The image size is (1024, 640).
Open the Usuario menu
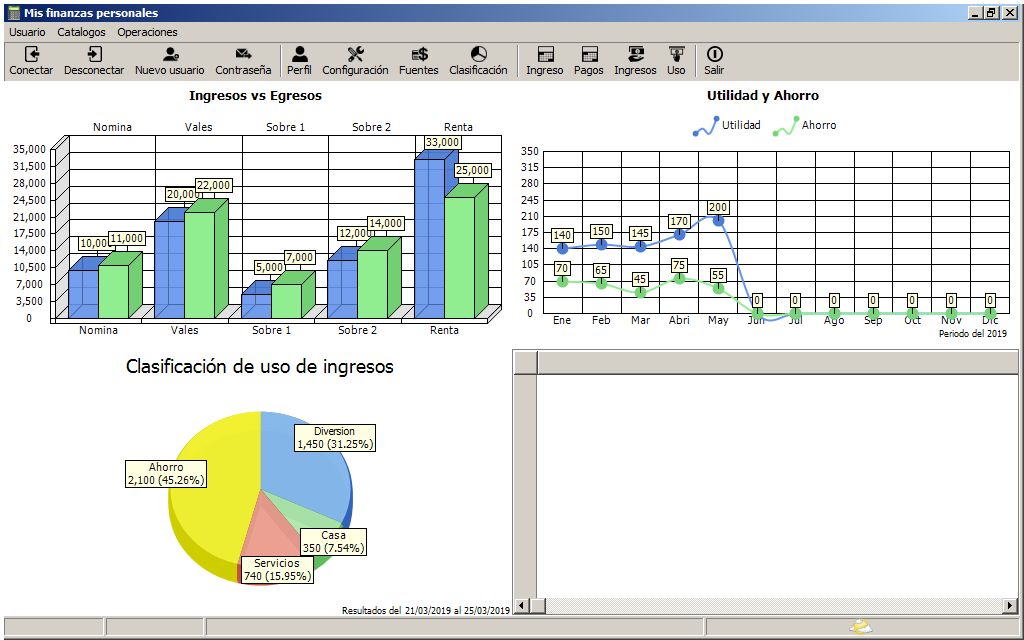(x=27, y=32)
